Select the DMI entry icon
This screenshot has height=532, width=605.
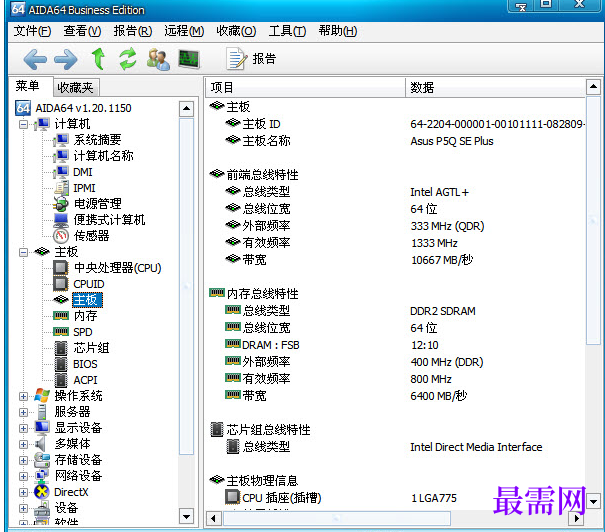point(61,172)
